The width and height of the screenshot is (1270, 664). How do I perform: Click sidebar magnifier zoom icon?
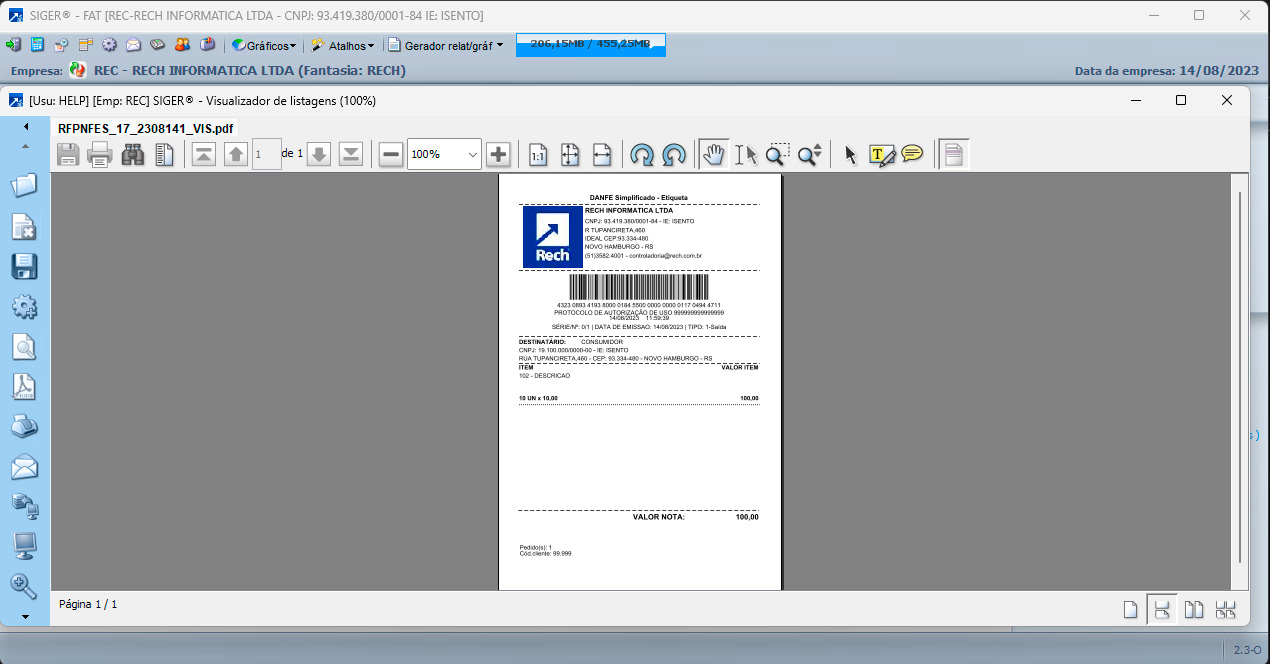24,586
